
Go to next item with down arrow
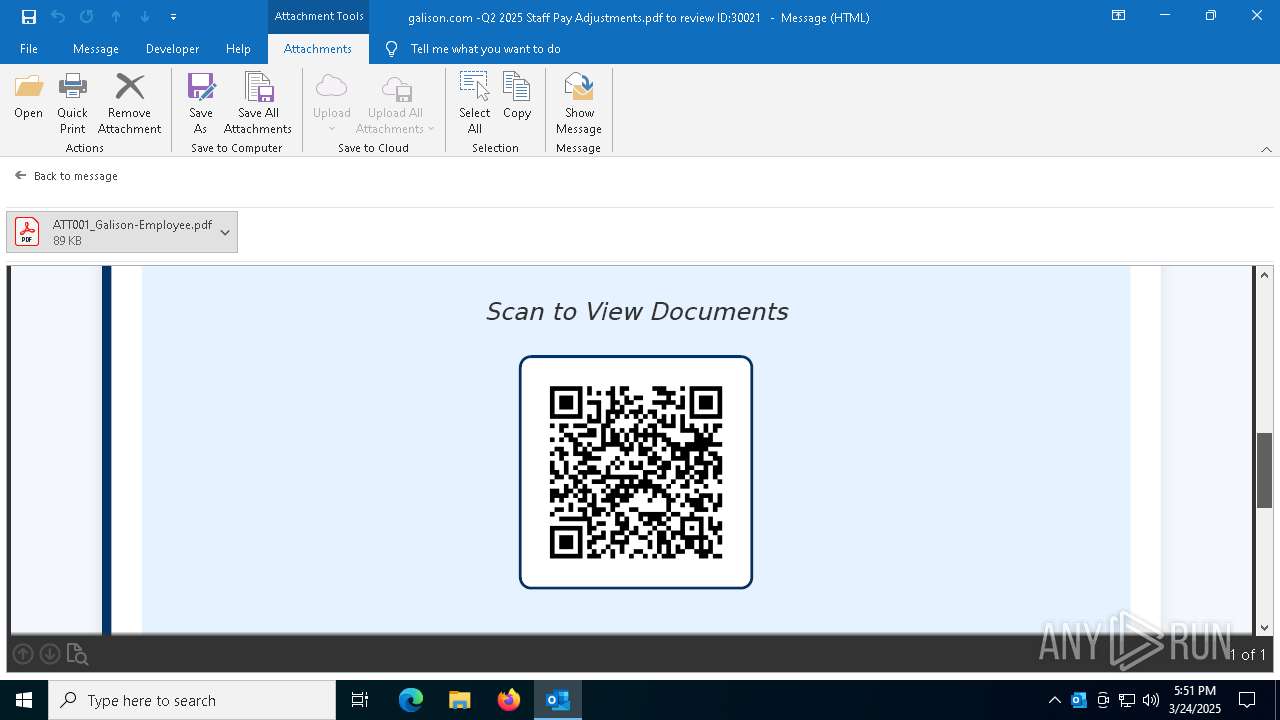(145, 17)
